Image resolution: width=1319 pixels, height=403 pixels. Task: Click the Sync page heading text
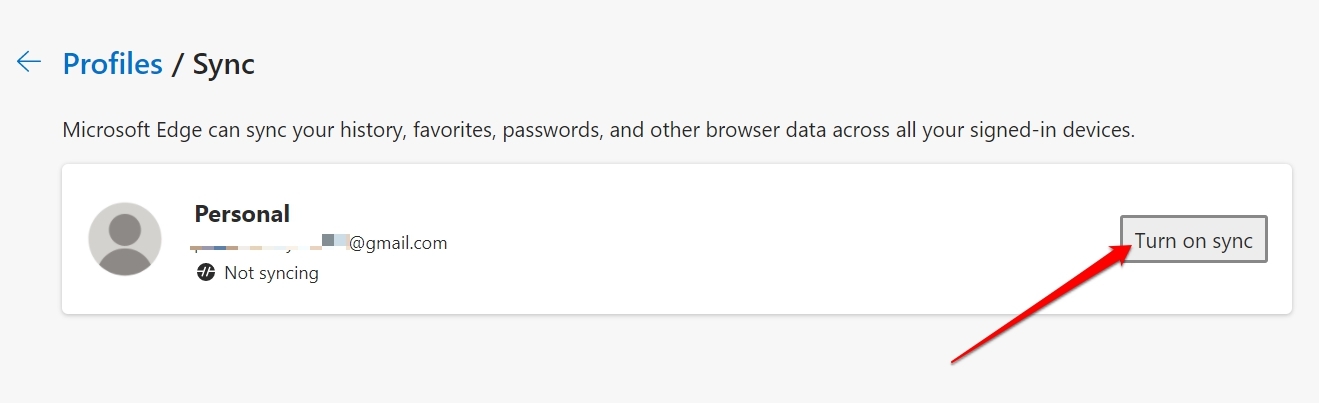click(x=224, y=65)
